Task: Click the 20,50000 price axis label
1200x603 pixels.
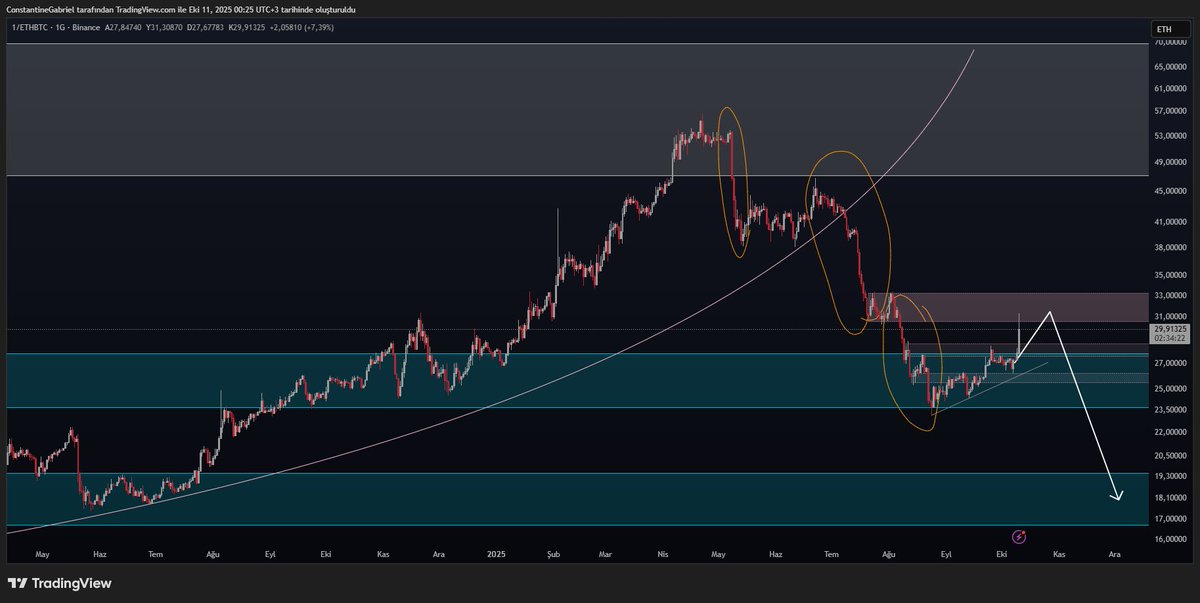Action: [1170, 455]
